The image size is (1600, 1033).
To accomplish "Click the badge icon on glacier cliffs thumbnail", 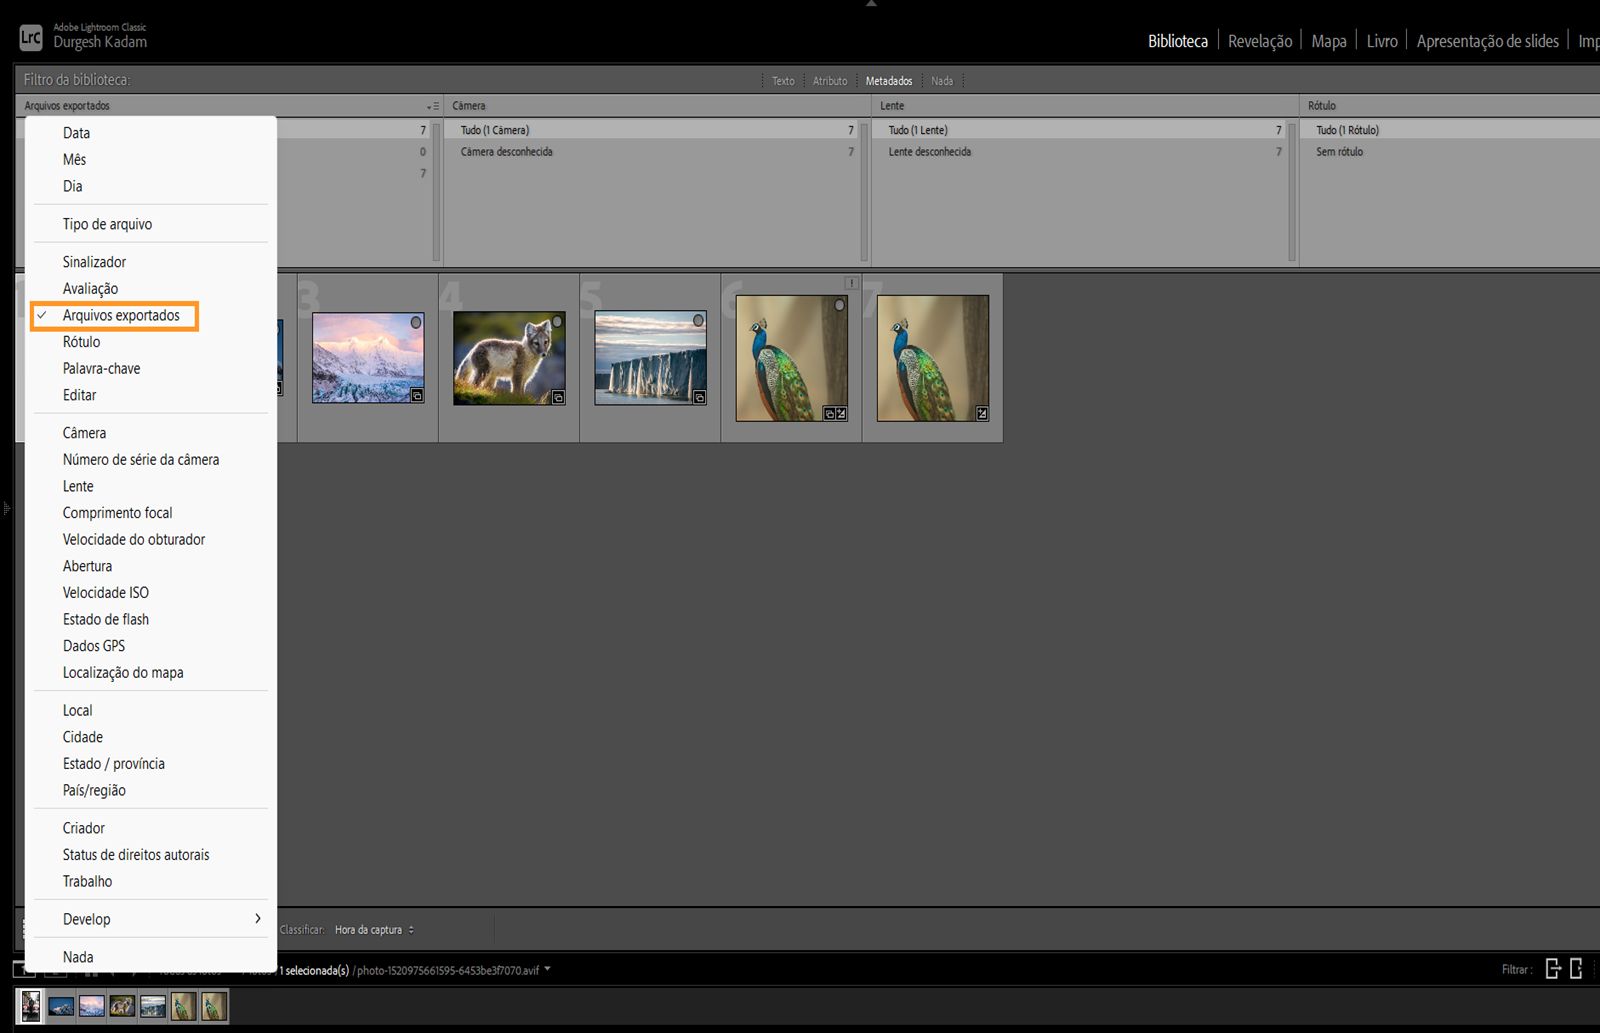I will pos(699,397).
